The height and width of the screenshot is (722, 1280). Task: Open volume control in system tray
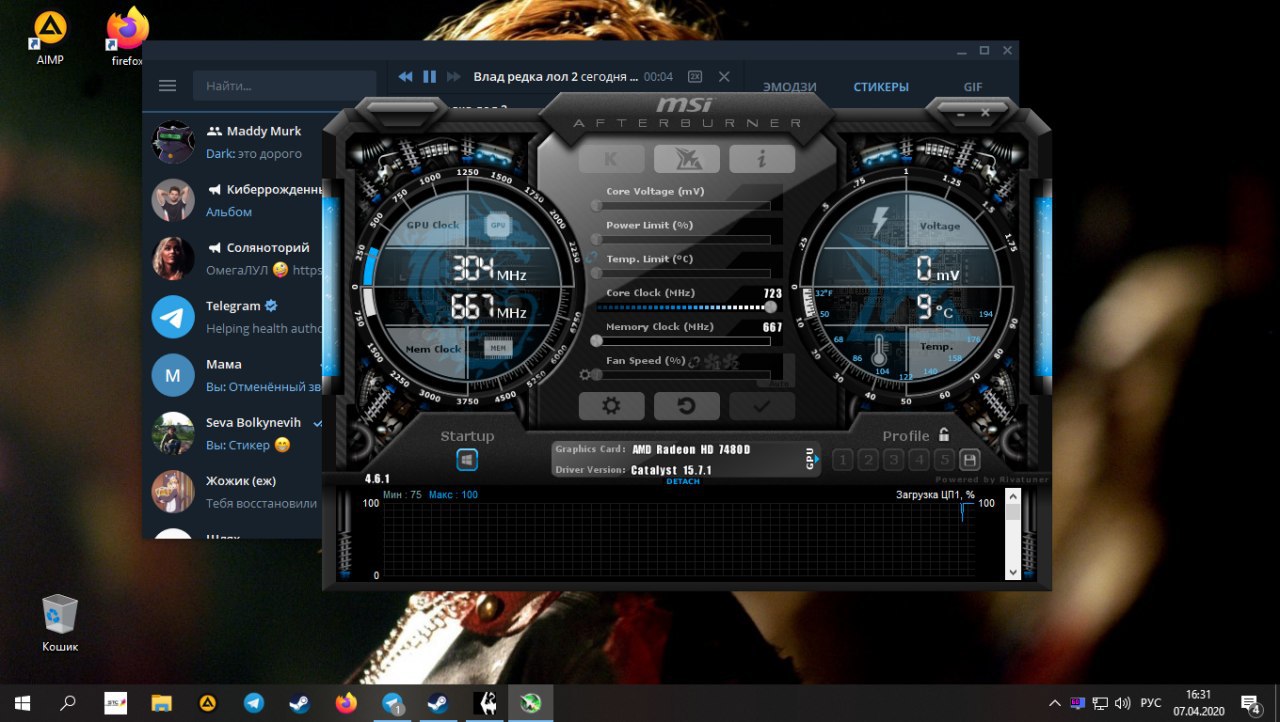pos(1122,703)
